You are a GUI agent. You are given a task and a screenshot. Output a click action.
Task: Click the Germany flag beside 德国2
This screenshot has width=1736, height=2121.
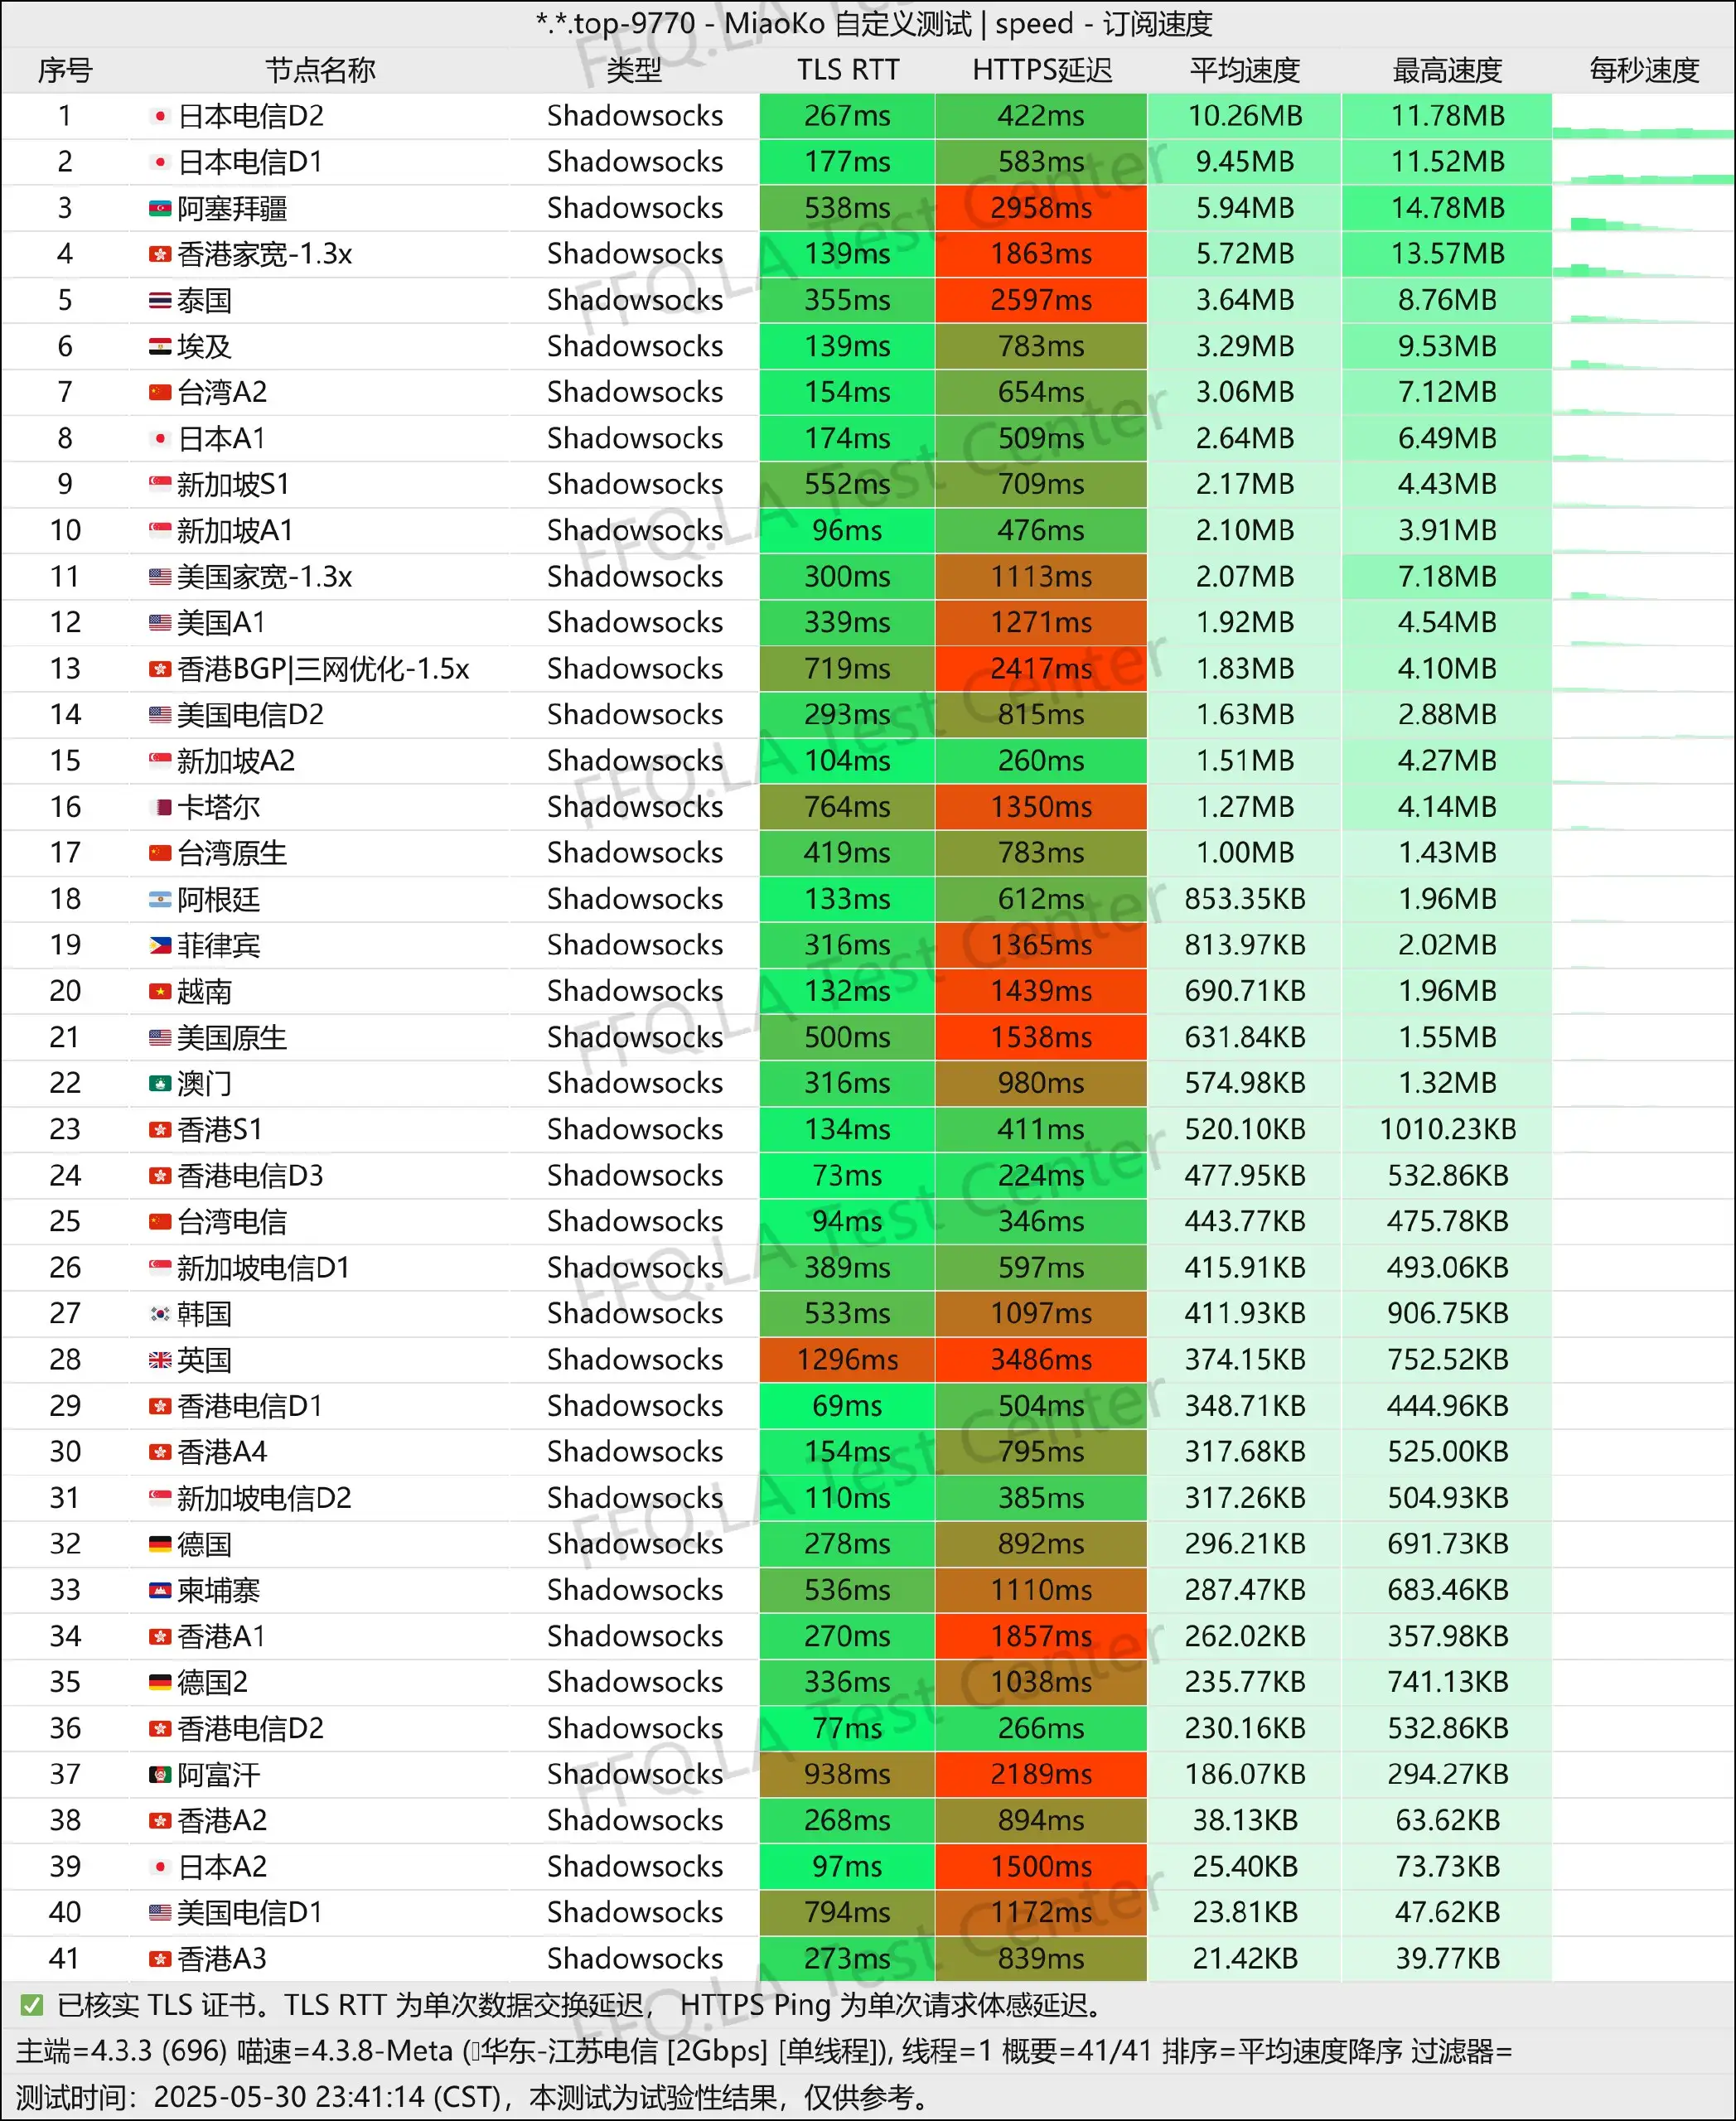(x=160, y=1682)
